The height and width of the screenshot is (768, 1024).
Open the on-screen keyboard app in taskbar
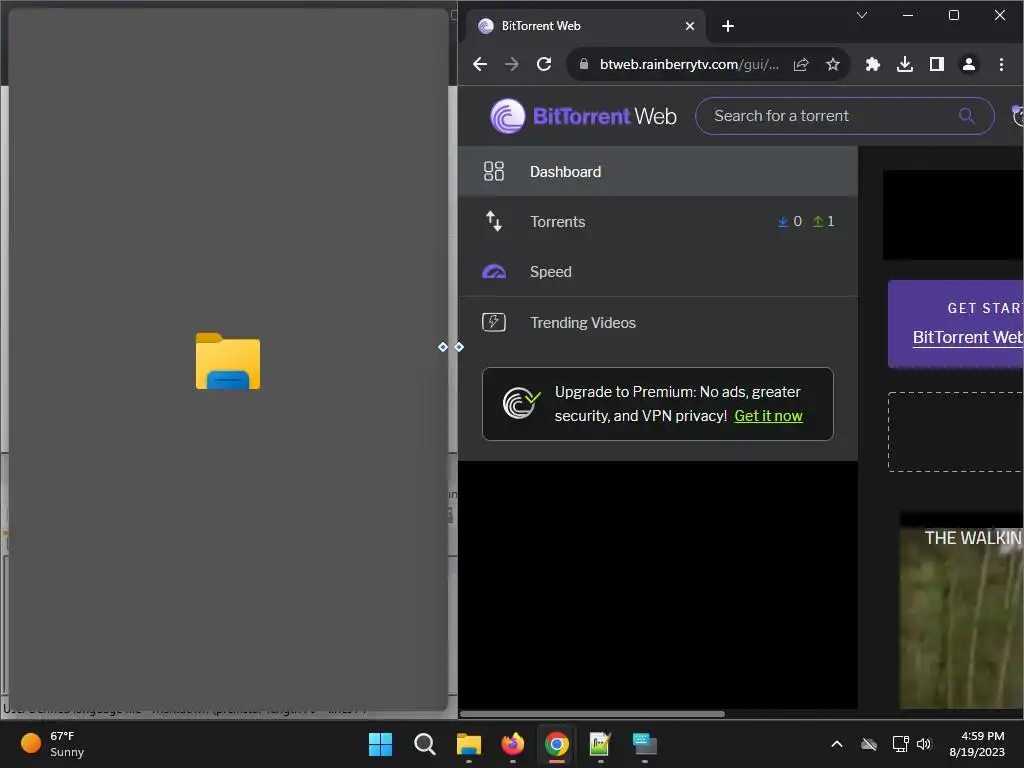[645, 744]
